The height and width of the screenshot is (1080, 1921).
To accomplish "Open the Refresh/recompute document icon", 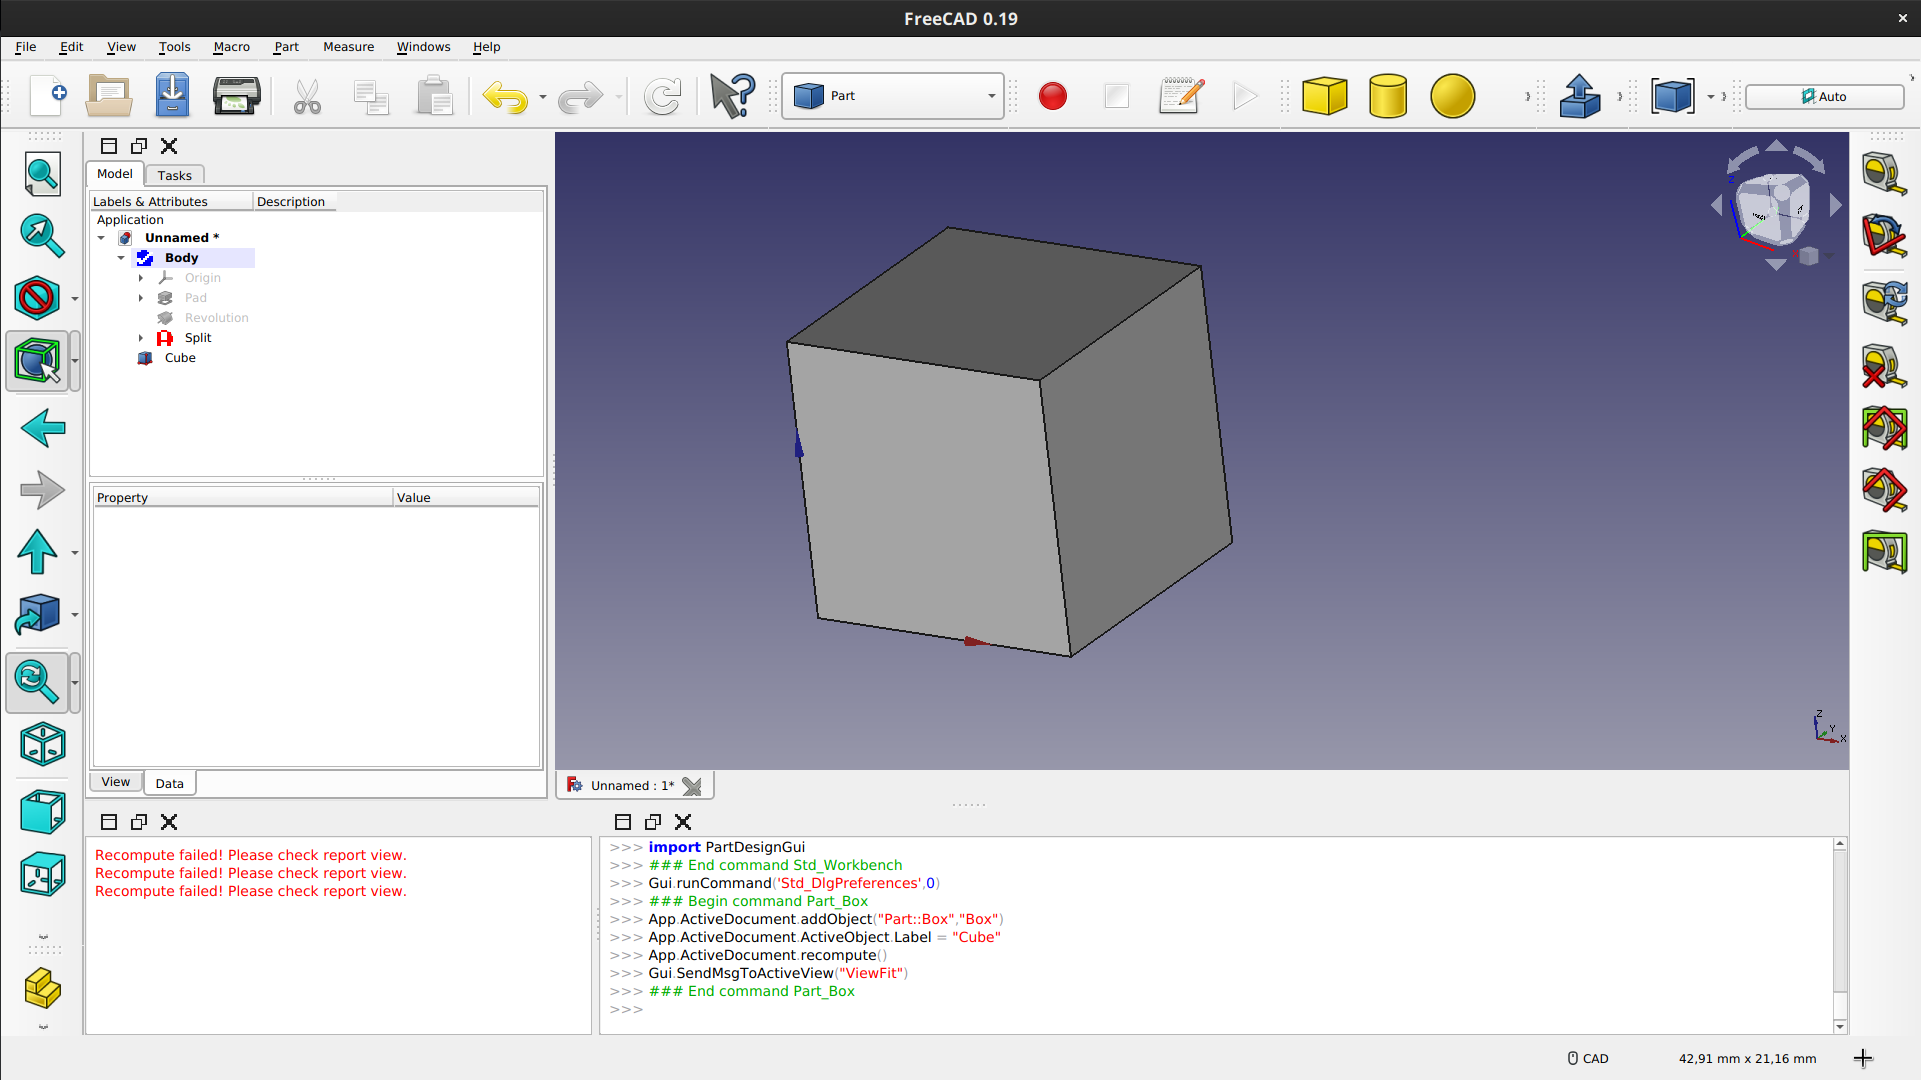I will (662, 96).
